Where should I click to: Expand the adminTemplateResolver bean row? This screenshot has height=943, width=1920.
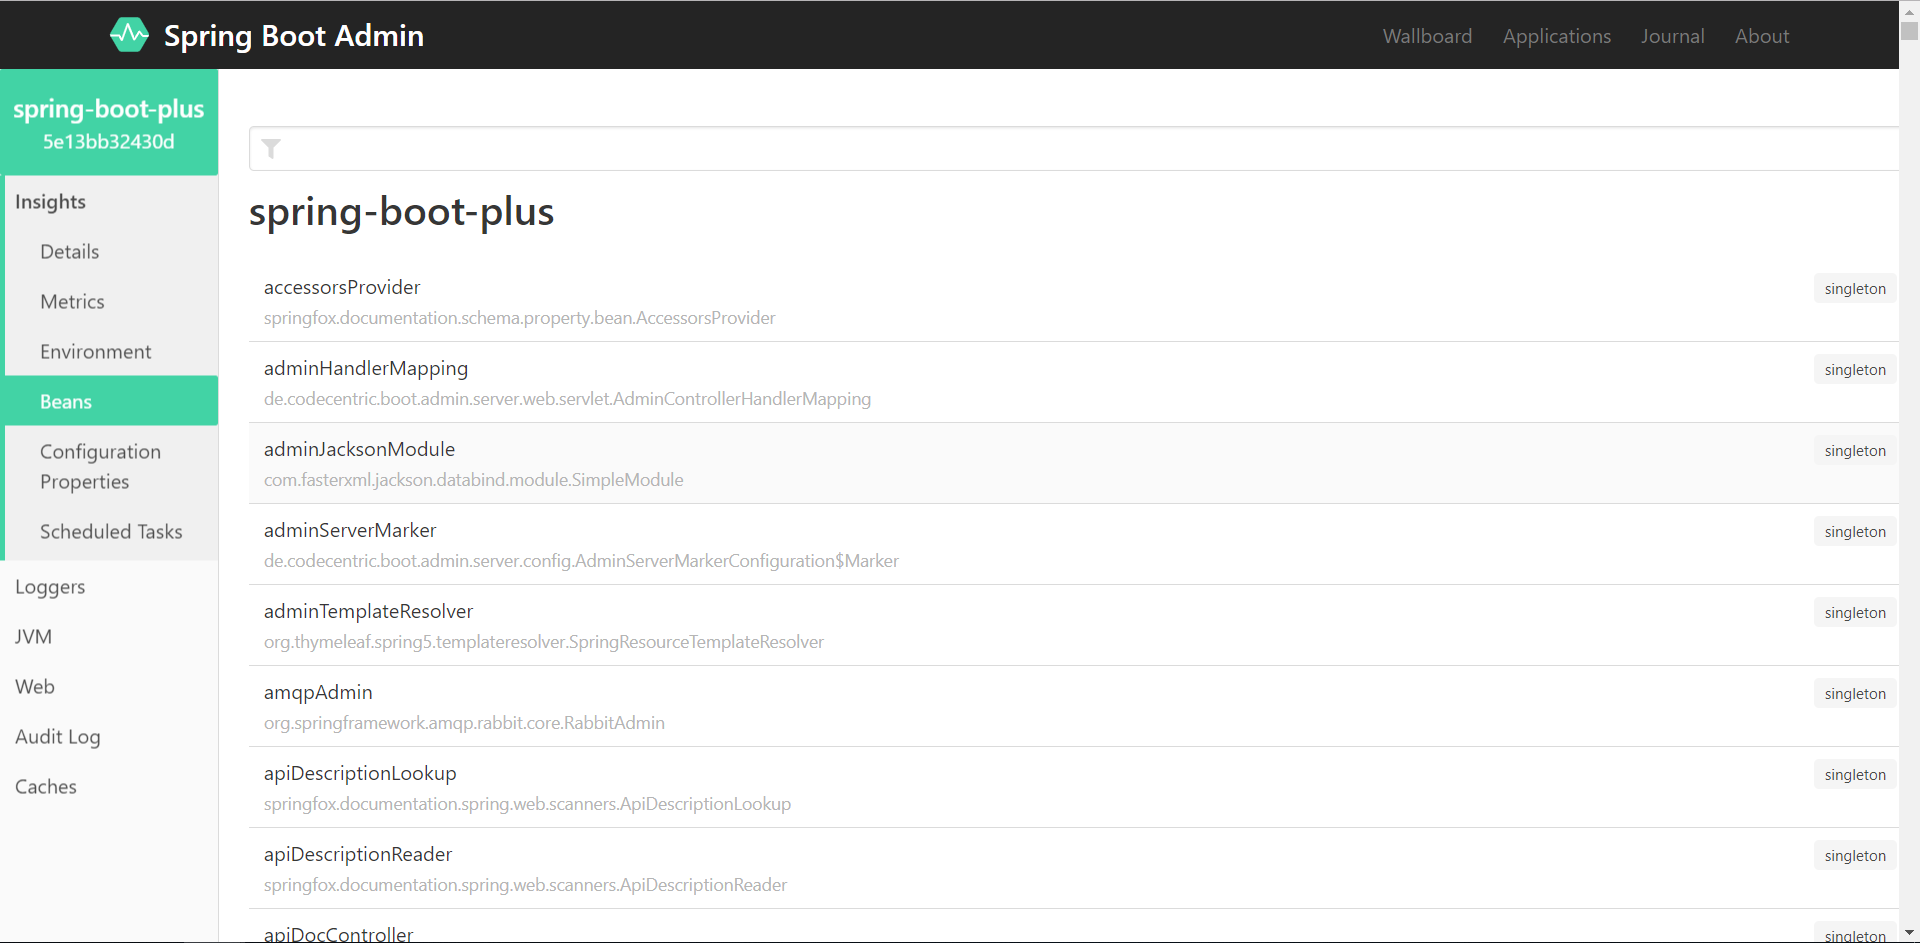pos(1073,626)
